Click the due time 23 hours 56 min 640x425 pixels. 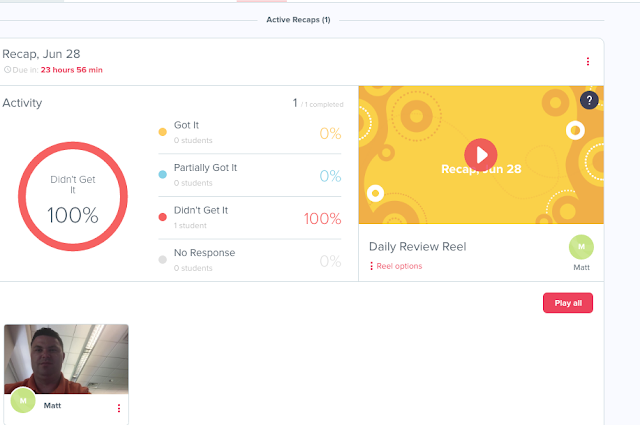71,70
